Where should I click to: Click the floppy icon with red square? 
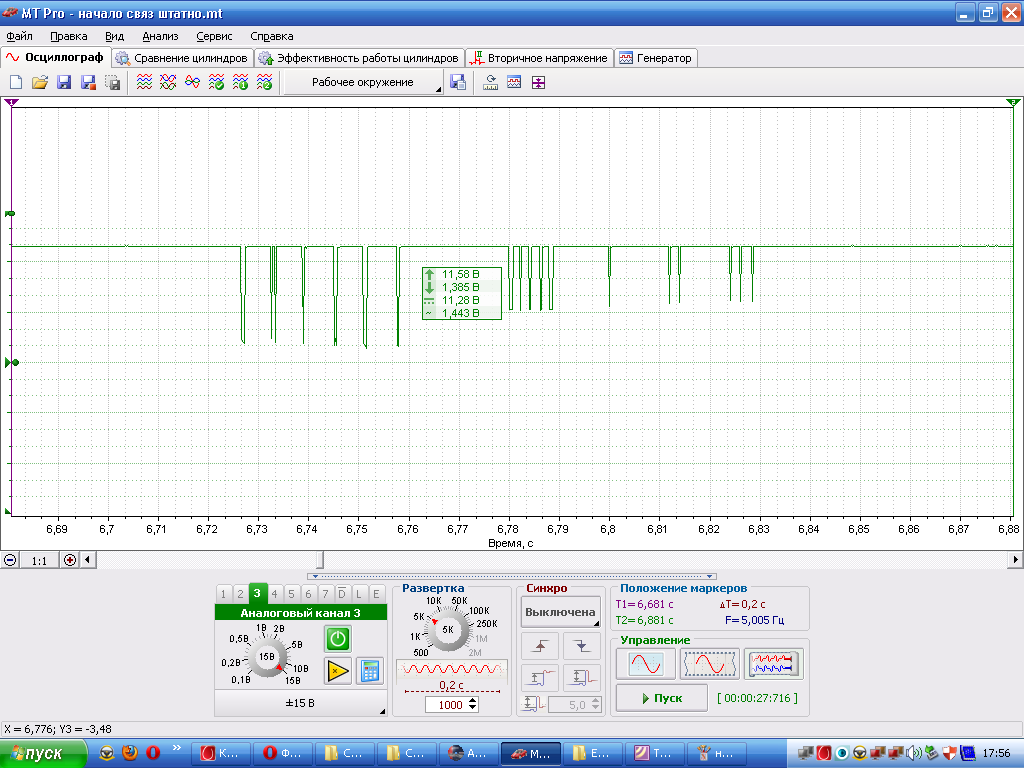(88, 82)
